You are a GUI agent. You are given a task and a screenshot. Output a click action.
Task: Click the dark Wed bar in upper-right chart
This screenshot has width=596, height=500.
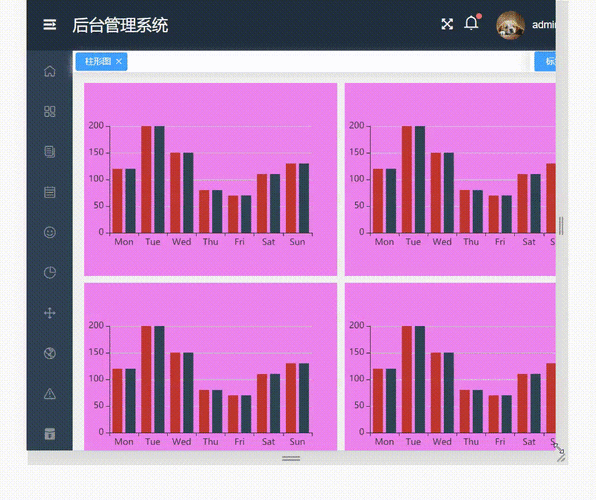pos(449,193)
